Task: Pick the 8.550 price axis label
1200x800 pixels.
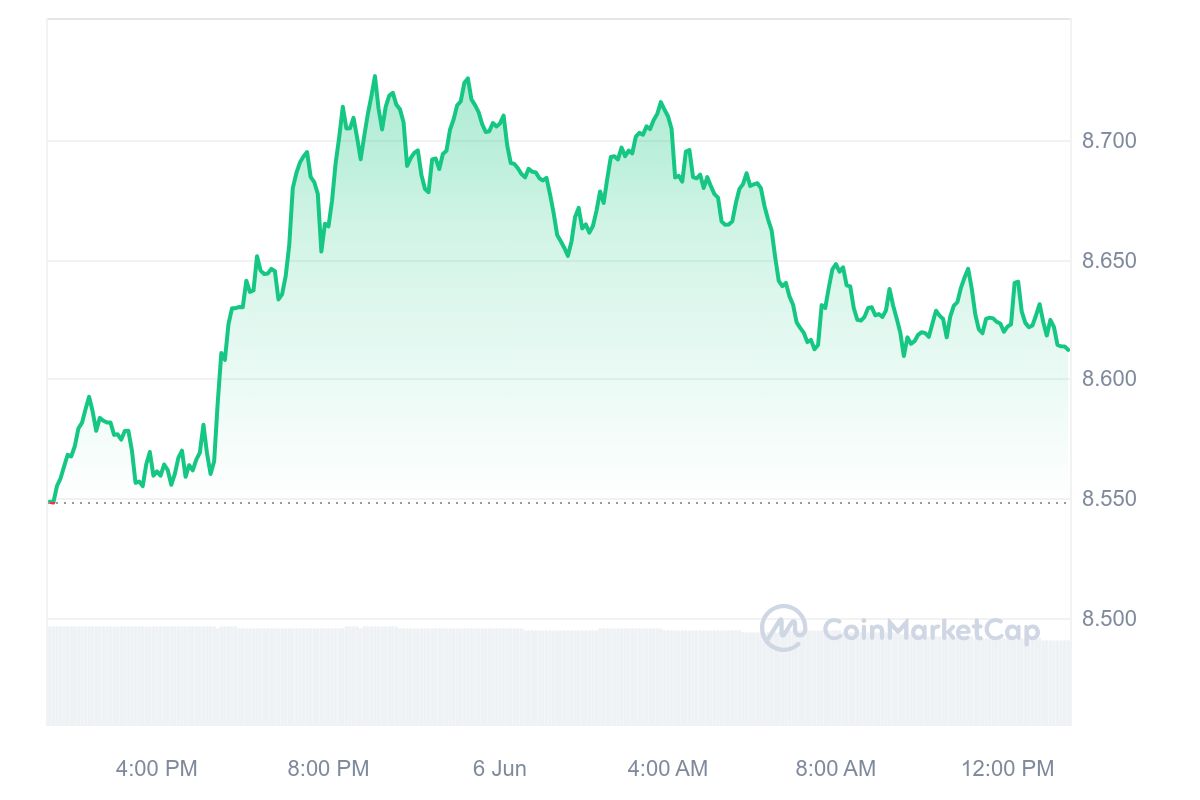Action: pos(1110,499)
